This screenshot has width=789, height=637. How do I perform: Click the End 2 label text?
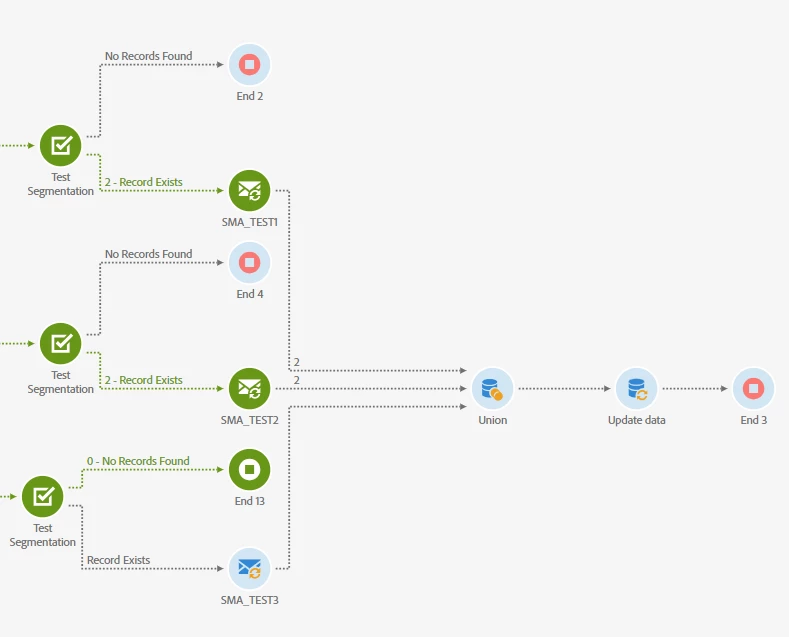click(x=250, y=96)
